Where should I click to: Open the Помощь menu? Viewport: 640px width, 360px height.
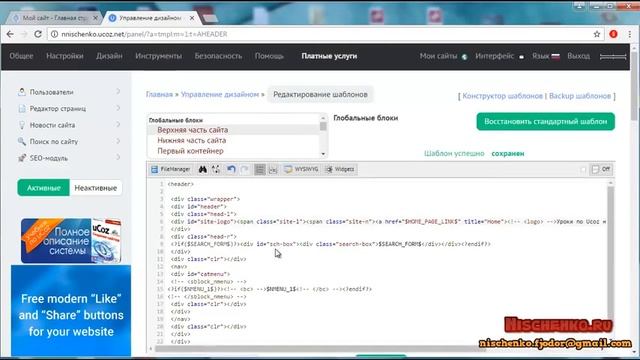click(x=269, y=56)
